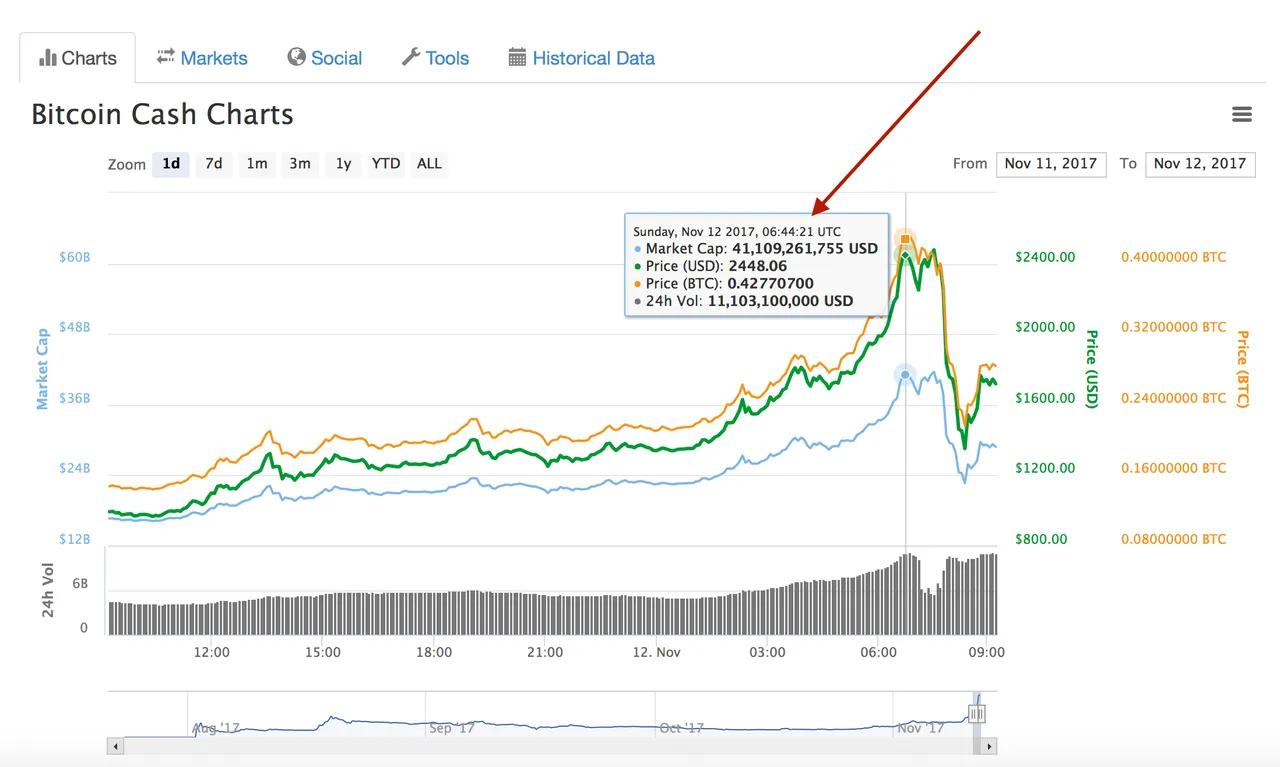Set zoom to 1m
The height and width of the screenshot is (767, 1280).
(x=257, y=164)
